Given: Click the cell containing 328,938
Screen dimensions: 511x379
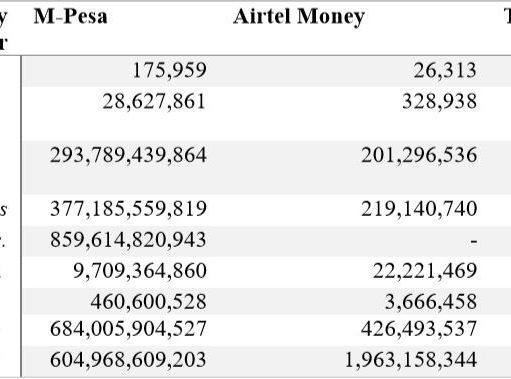Looking at the screenshot, I should (x=440, y=102).
